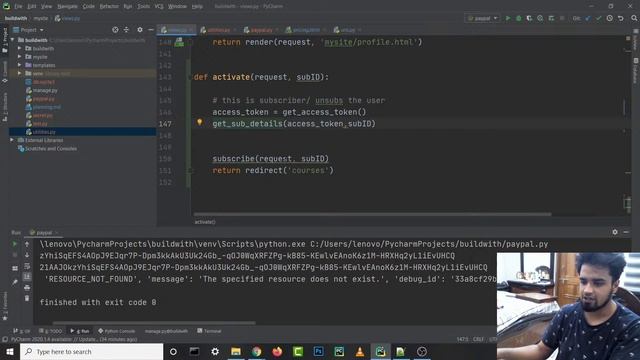This screenshot has height=360, width=640.
Task: Toggle soft-wrap in Run console
Action: point(27,266)
